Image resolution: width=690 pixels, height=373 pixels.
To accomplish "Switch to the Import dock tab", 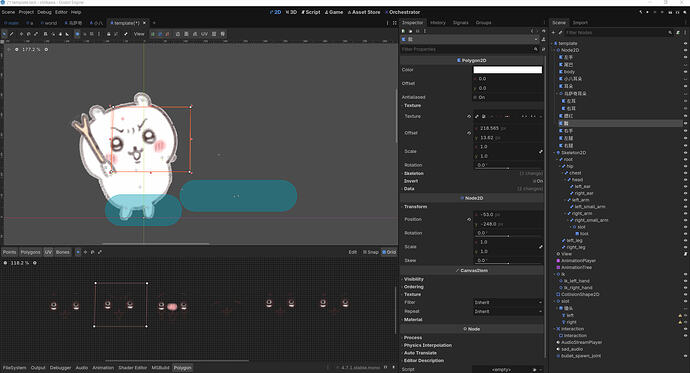I will 580,22.
